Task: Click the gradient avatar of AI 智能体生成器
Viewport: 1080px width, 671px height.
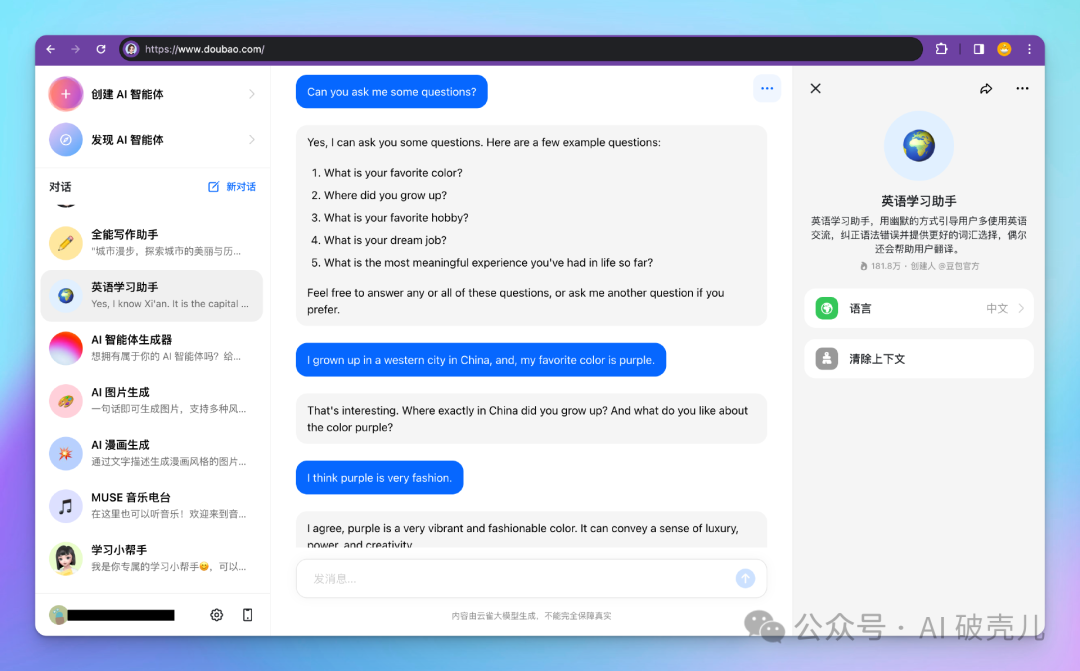Action: click(x=65, y=348)
